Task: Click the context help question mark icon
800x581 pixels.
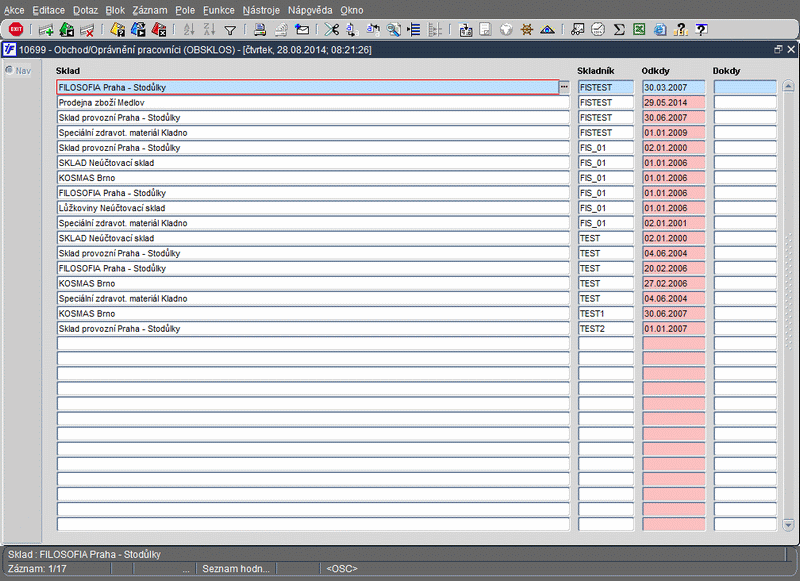Action: [x=702, y=30]
